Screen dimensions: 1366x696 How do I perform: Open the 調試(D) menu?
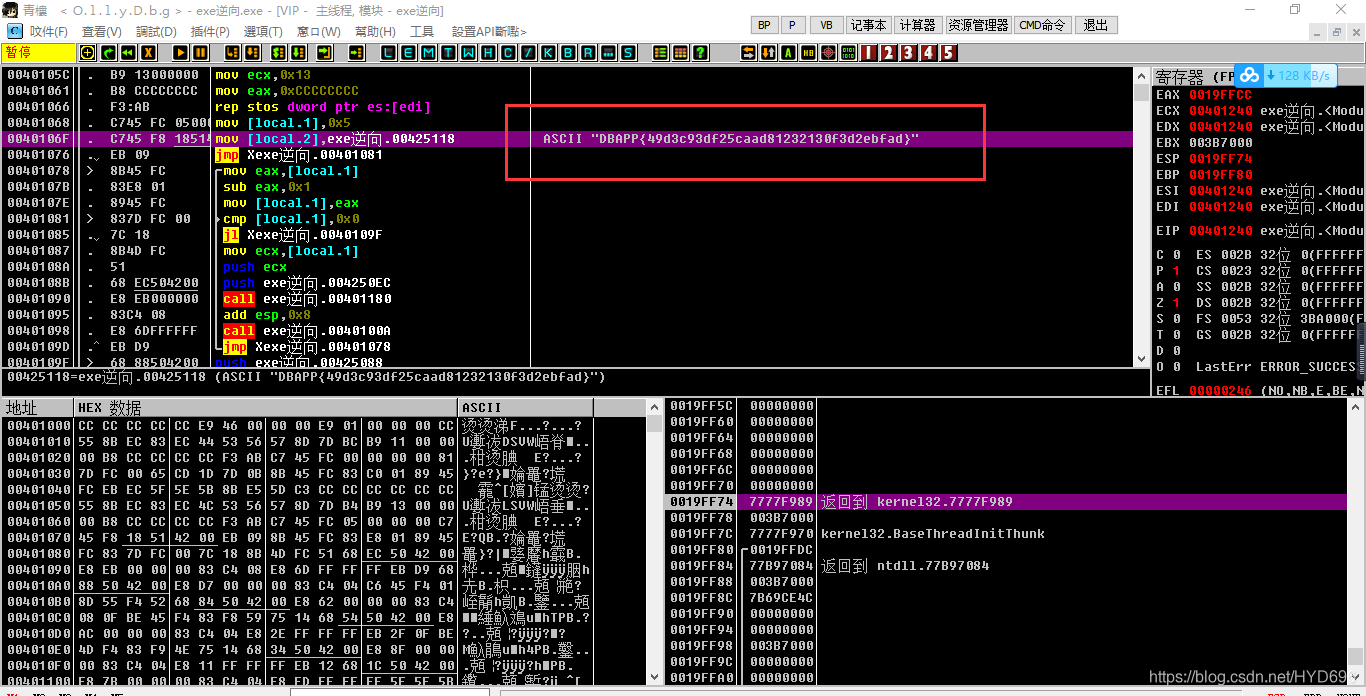pos(155,31)
